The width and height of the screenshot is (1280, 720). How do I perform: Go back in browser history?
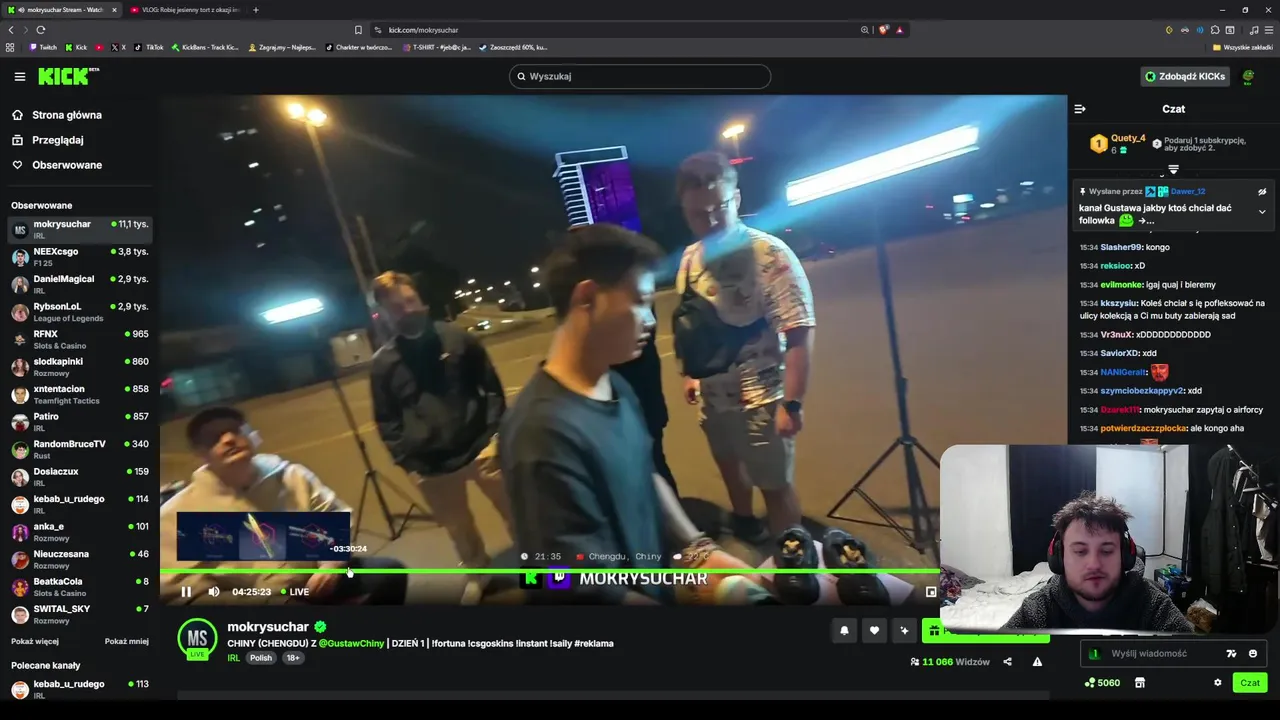pyautogui.click(x=11, y=30)
